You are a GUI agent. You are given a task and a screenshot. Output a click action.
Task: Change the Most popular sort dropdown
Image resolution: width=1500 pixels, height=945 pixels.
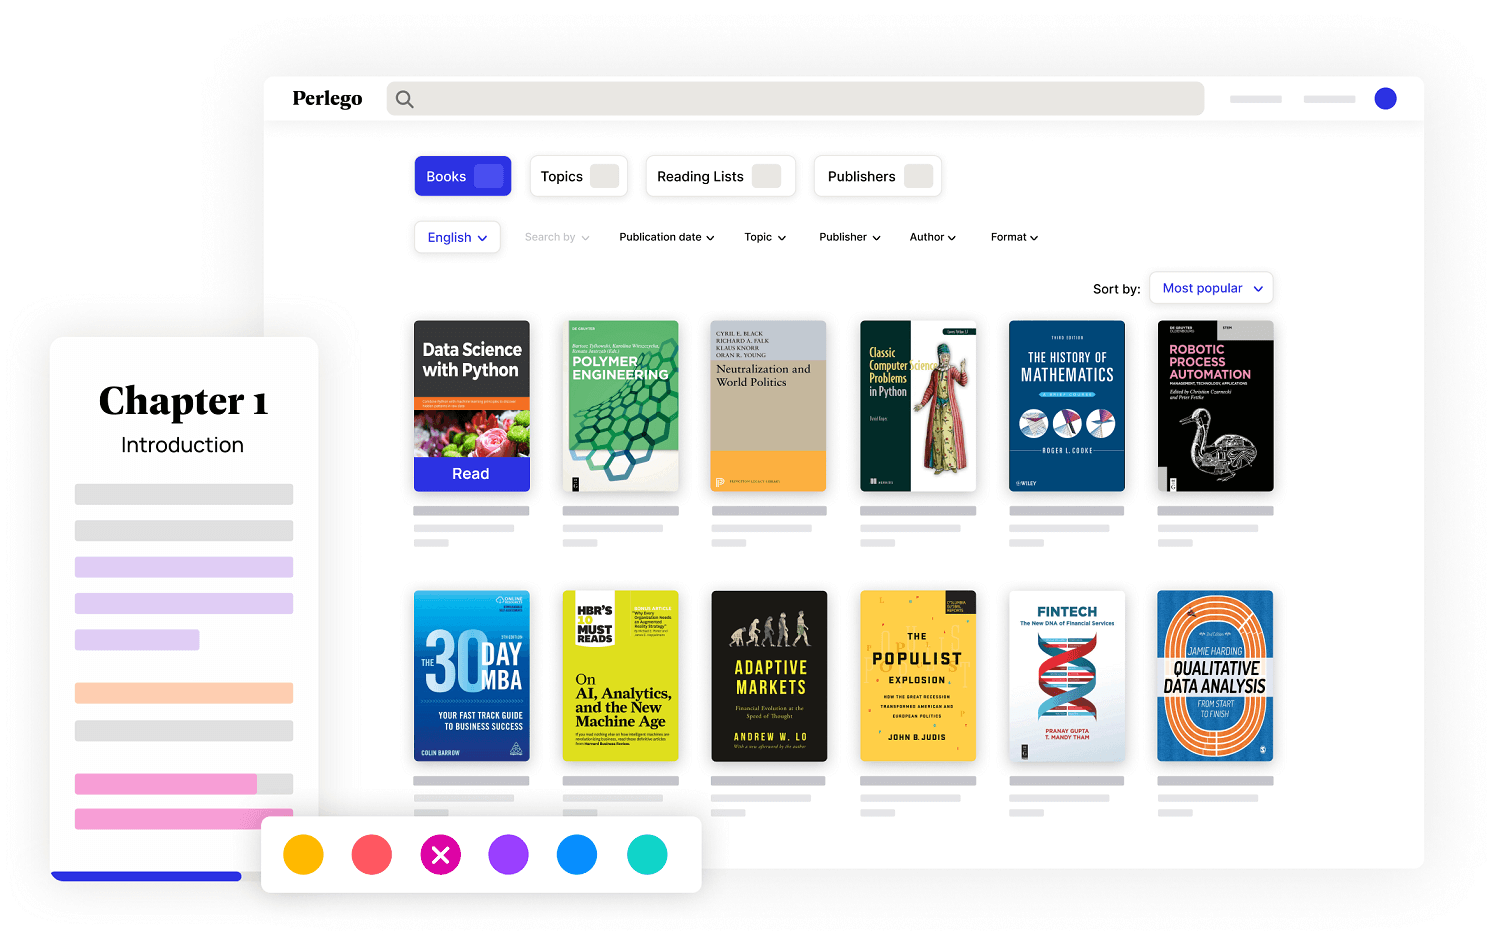(1211, 288)
